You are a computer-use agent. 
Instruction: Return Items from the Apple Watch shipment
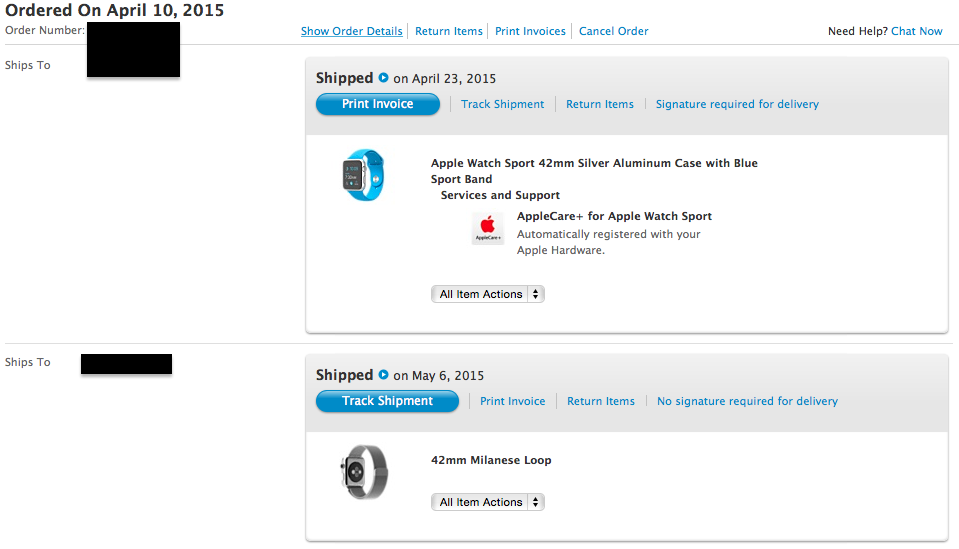[x=600, y=104]
